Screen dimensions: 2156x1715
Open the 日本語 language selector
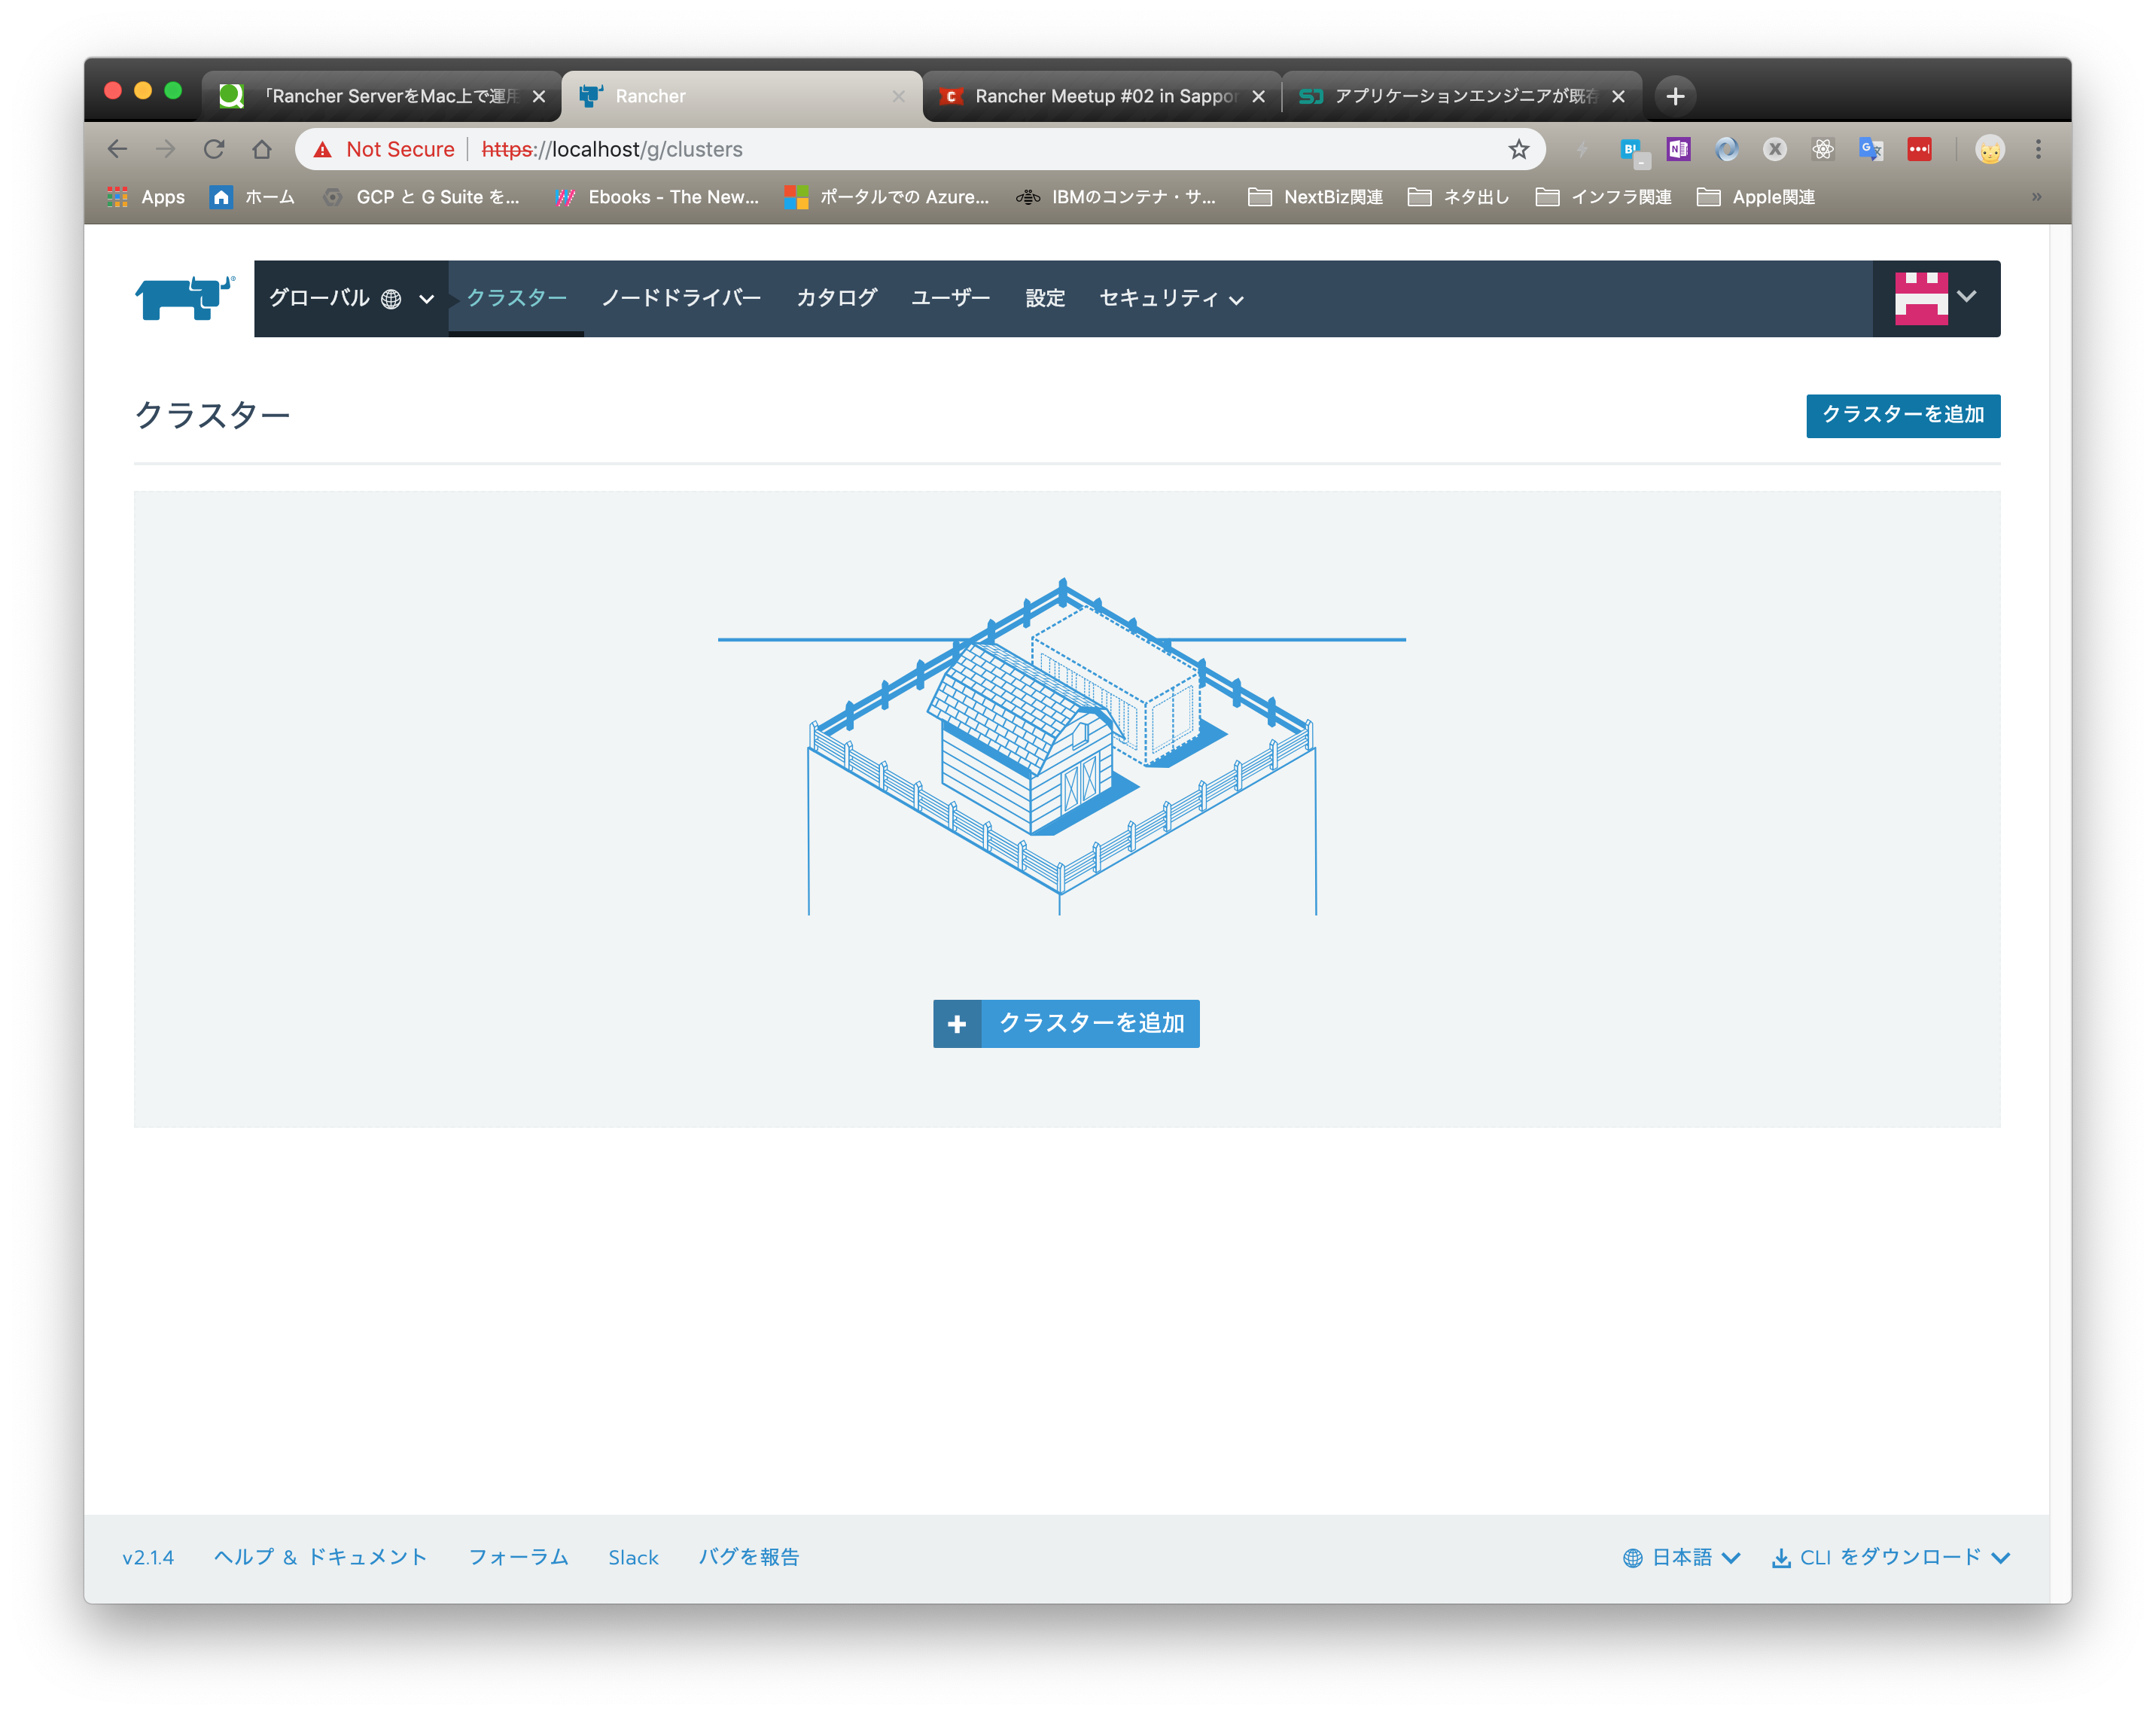pyautogui.click(x=1682, y=1557)
